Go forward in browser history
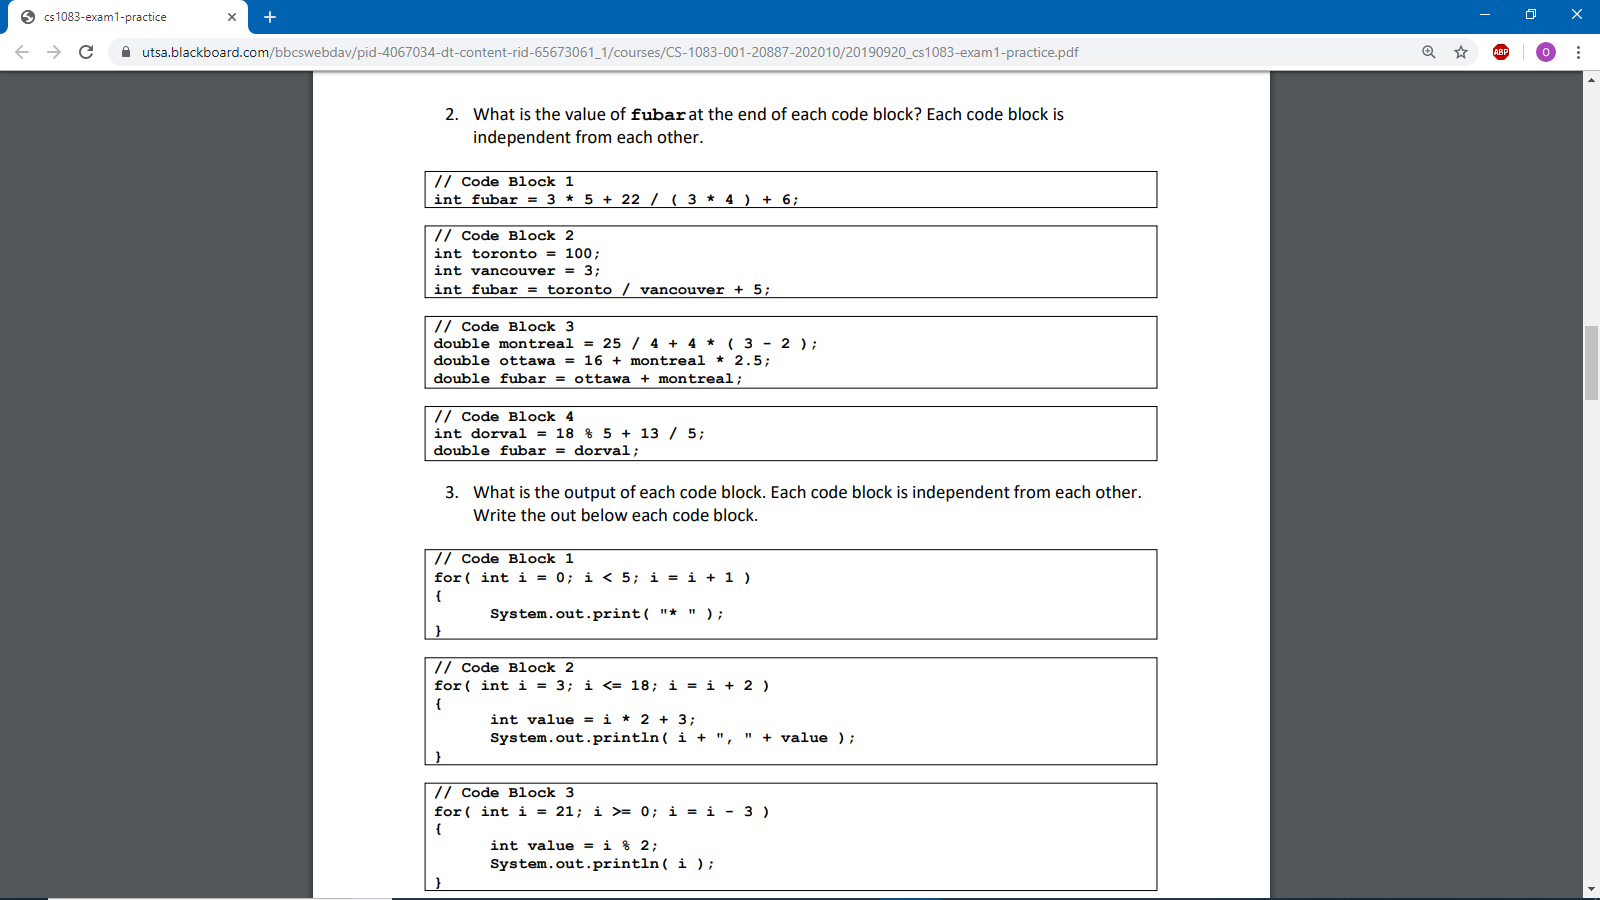 pyautogui.click(x=52, y=52)
